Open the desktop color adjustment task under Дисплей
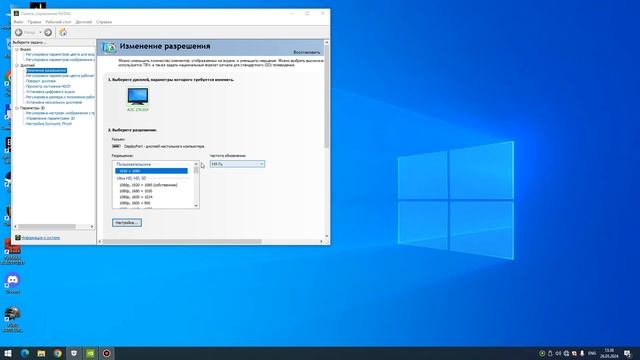The width and height of the screenshot is (640, 360). click(x=60, y=76)
